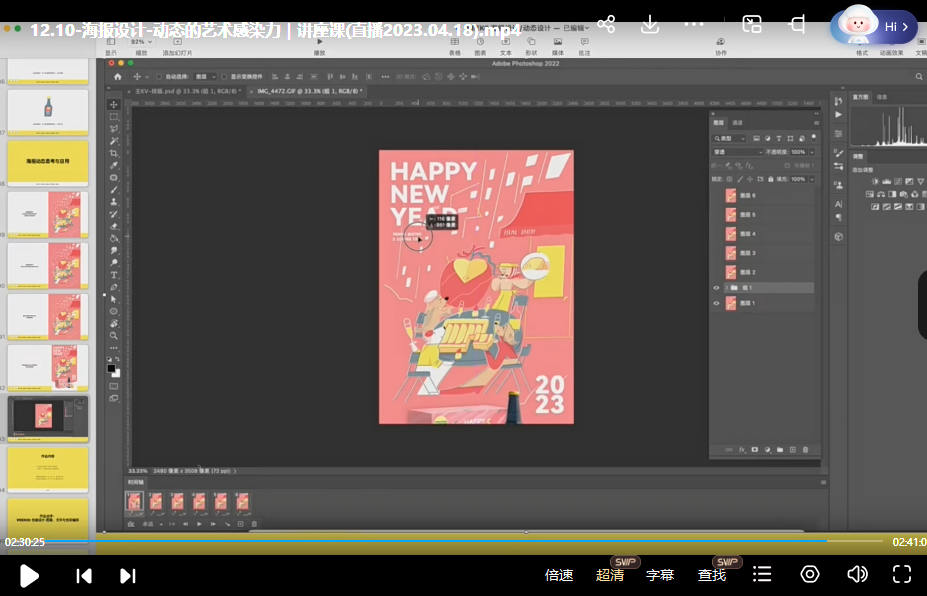This screenshot has width=927, height=596.
Task: Open the 倍速 playback speed menu
Action: (559, 575)
